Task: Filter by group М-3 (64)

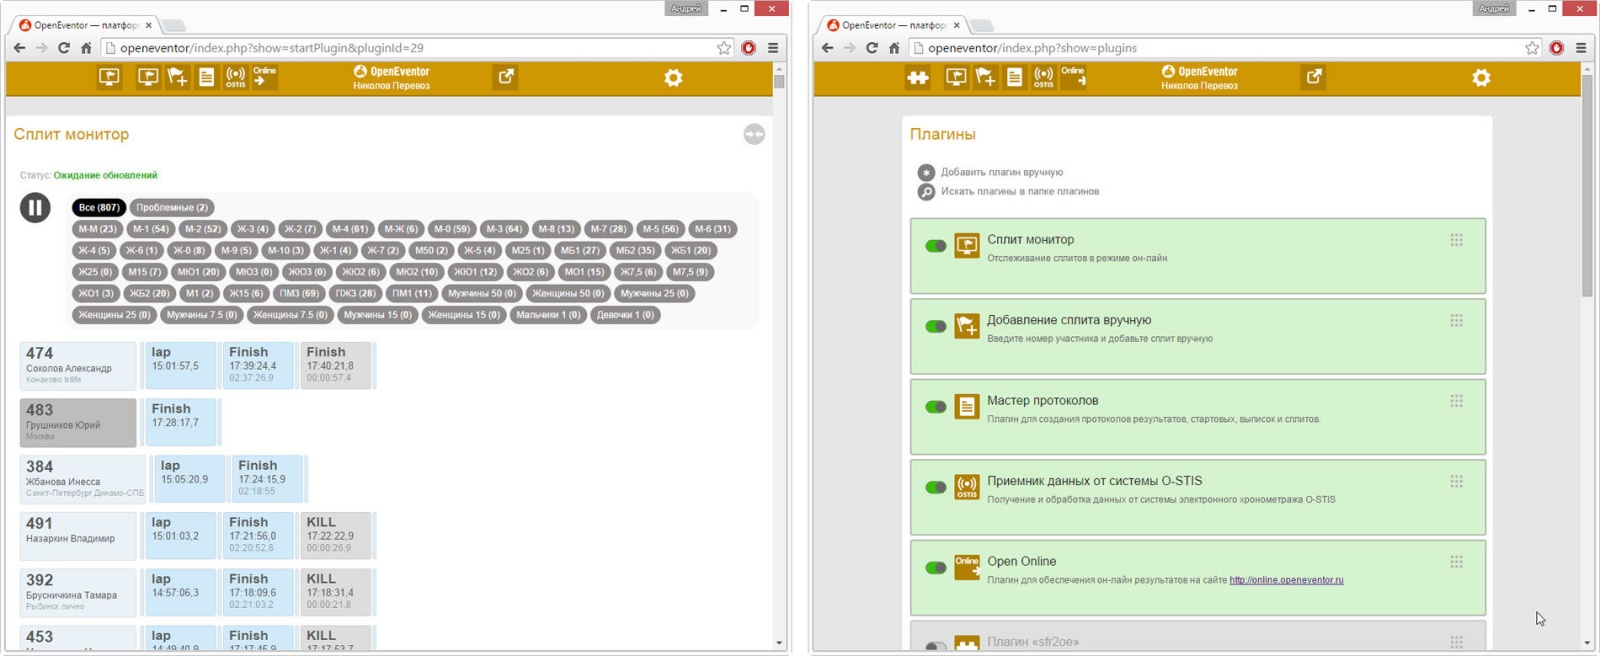Action: (x=504, y=229)
